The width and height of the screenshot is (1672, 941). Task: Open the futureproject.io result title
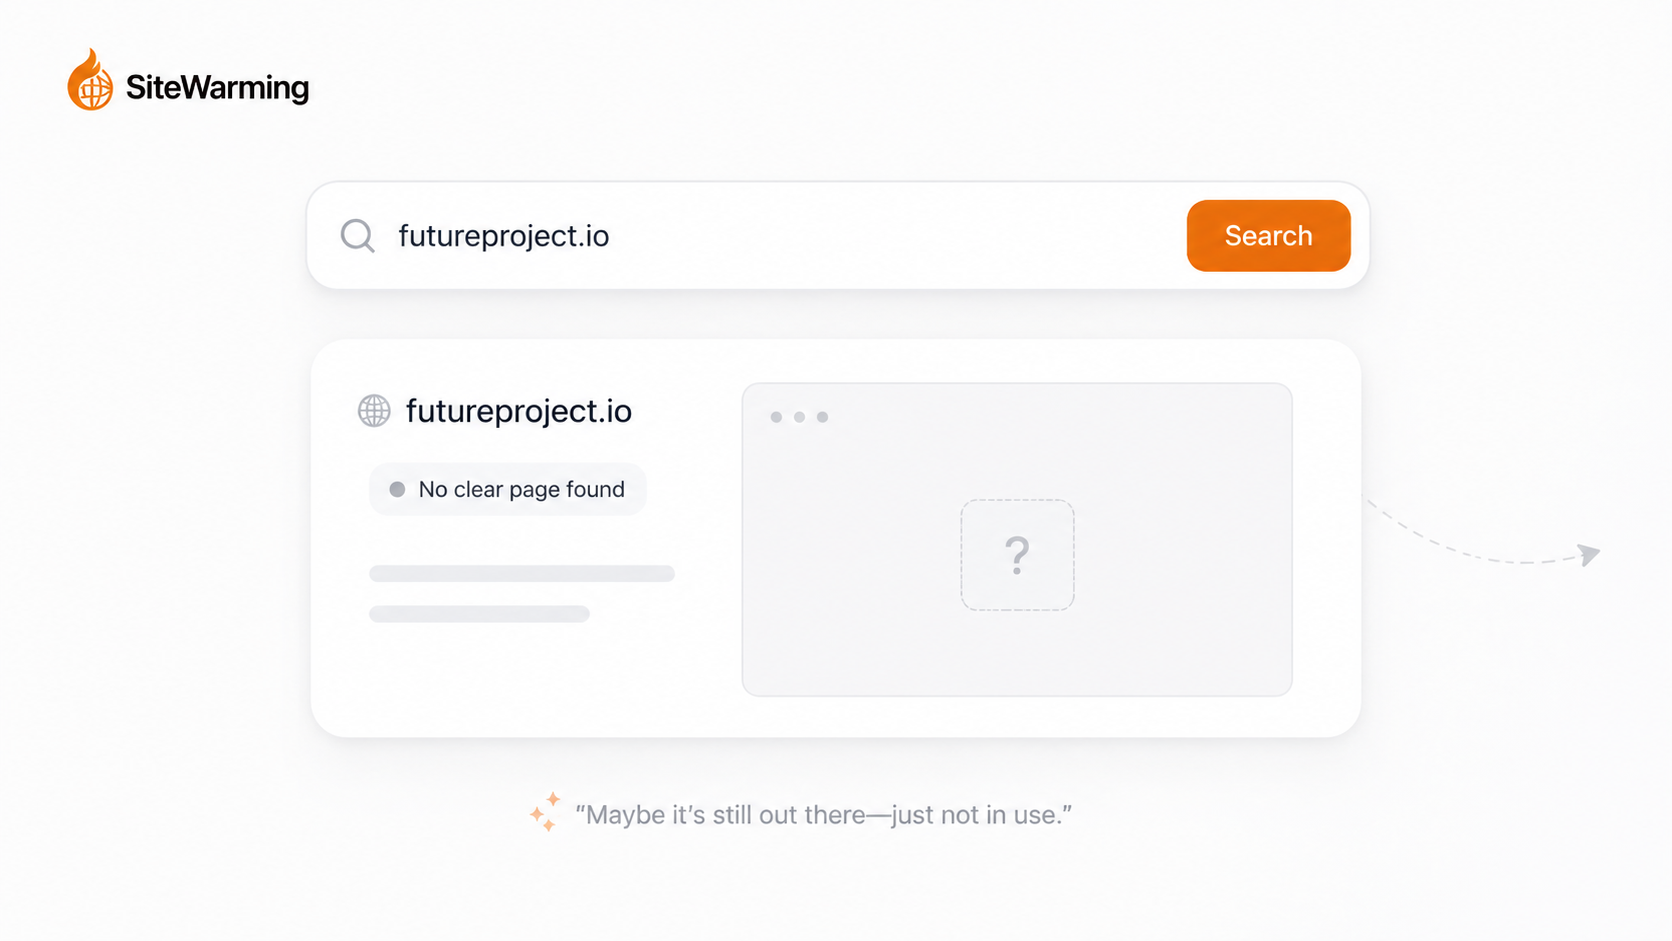(518, 411)
